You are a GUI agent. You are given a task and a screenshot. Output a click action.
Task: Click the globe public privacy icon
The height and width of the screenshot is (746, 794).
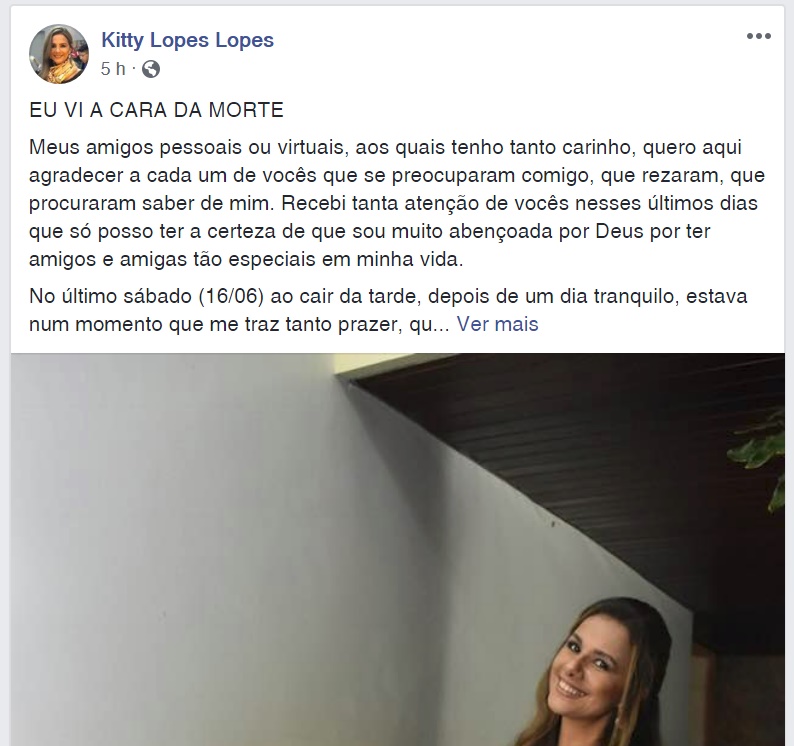(x=151, y=68)
